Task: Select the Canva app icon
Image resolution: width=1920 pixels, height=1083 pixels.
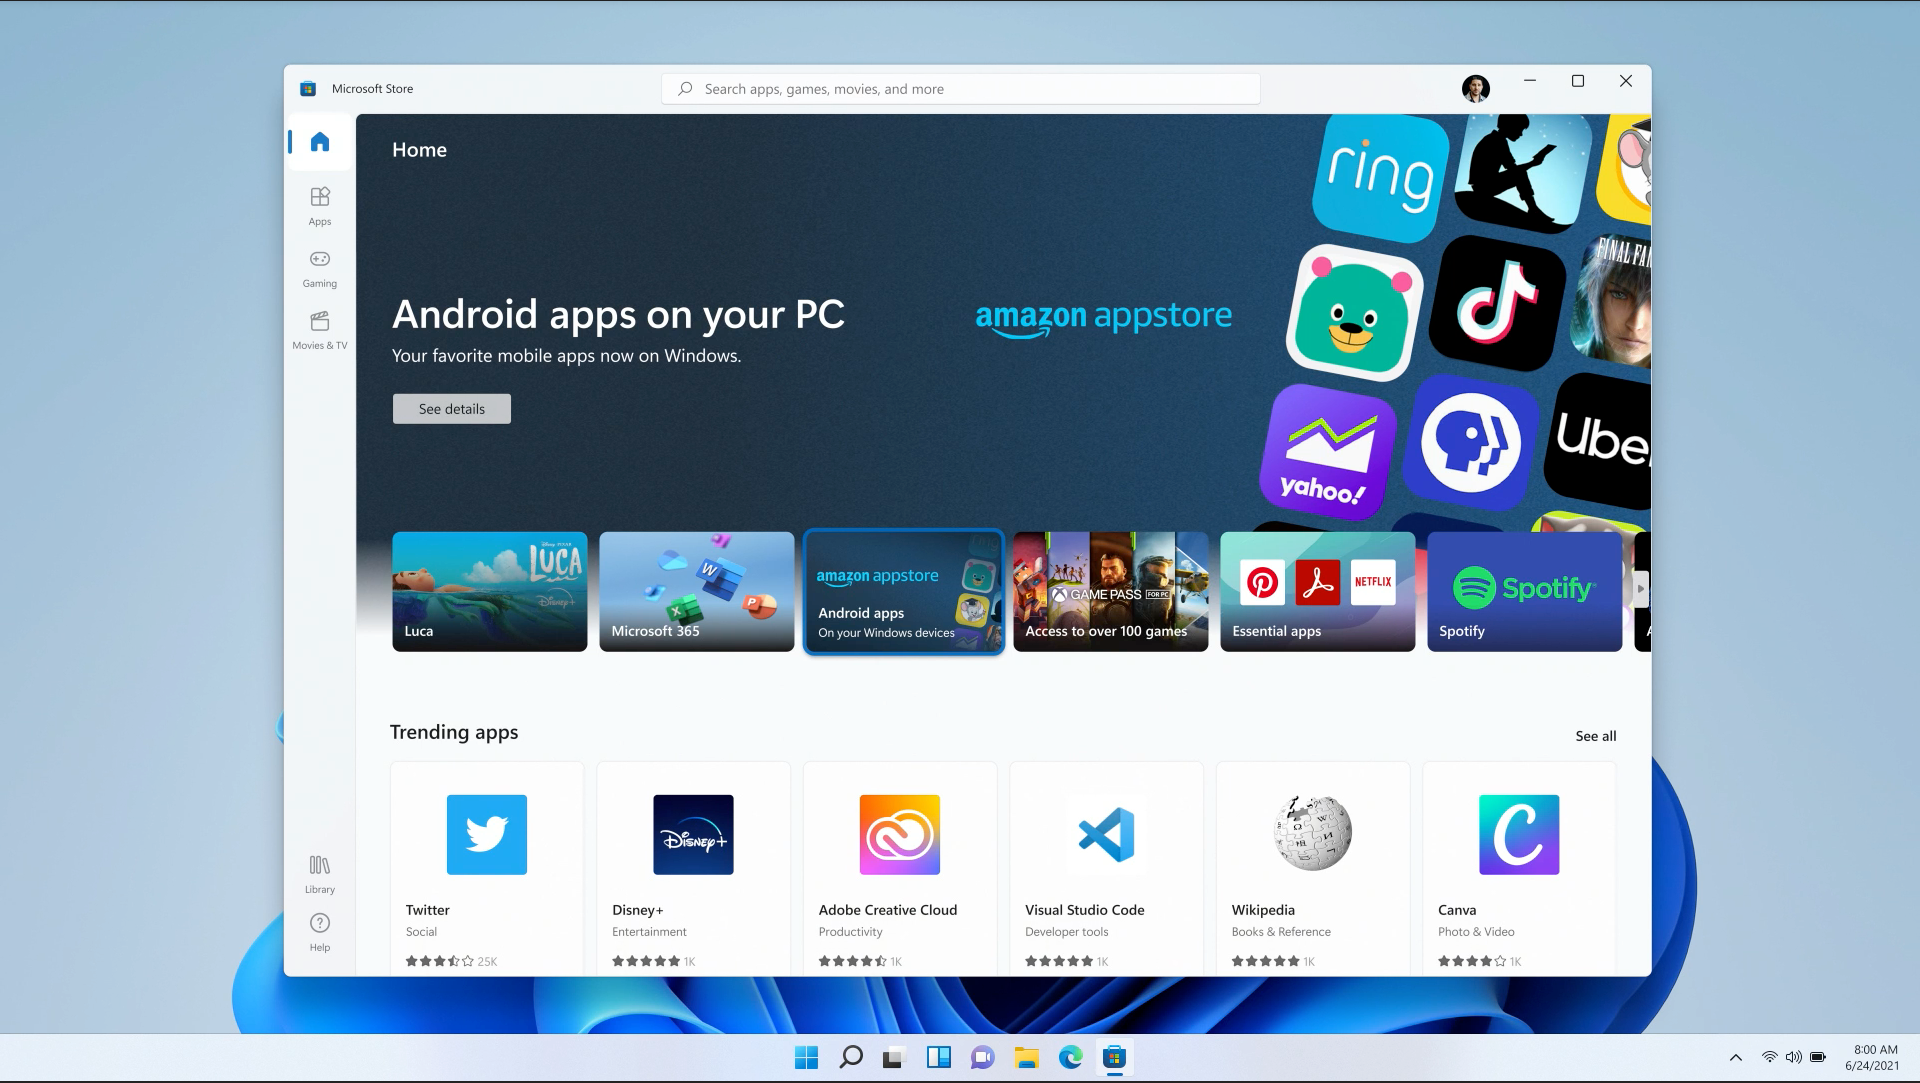Action: pos(1518,834)
